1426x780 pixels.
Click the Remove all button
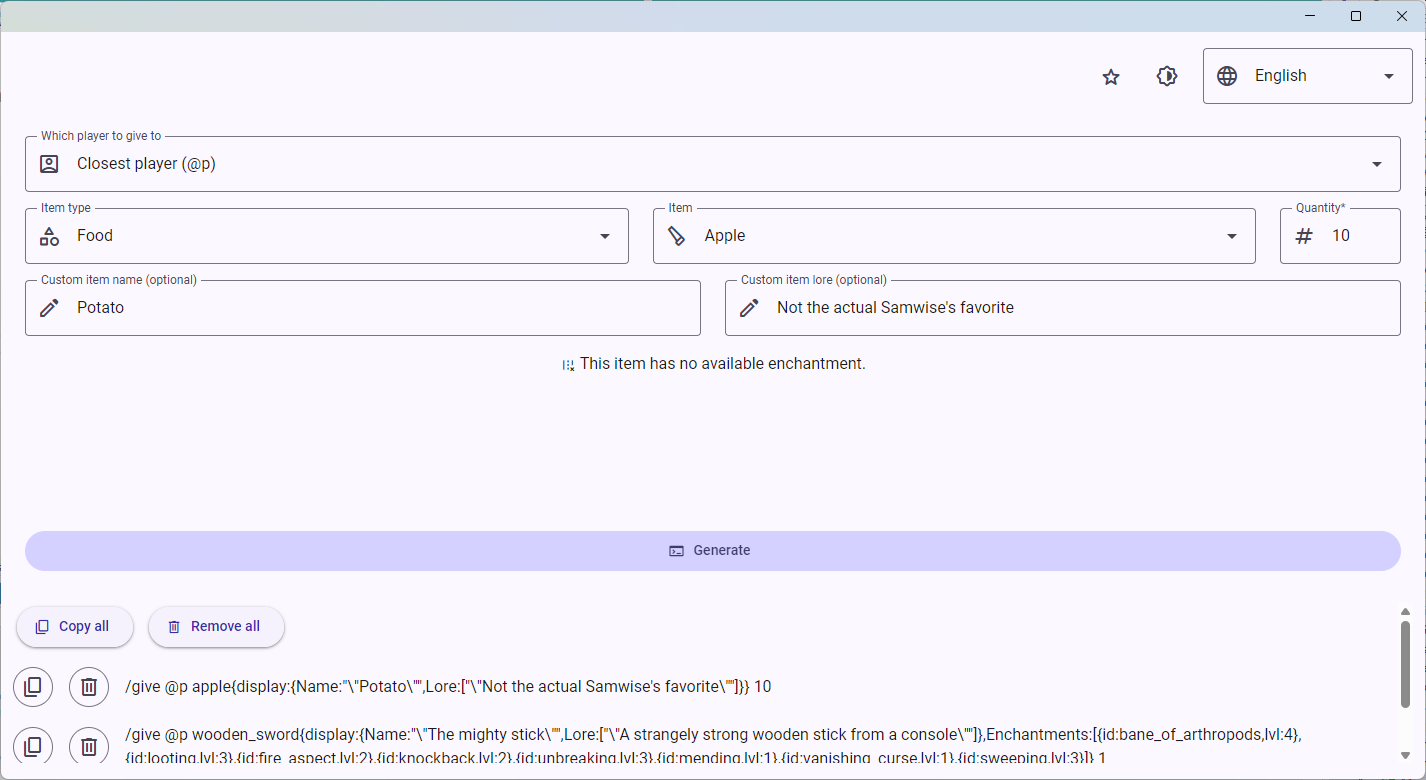pos(216,627)
